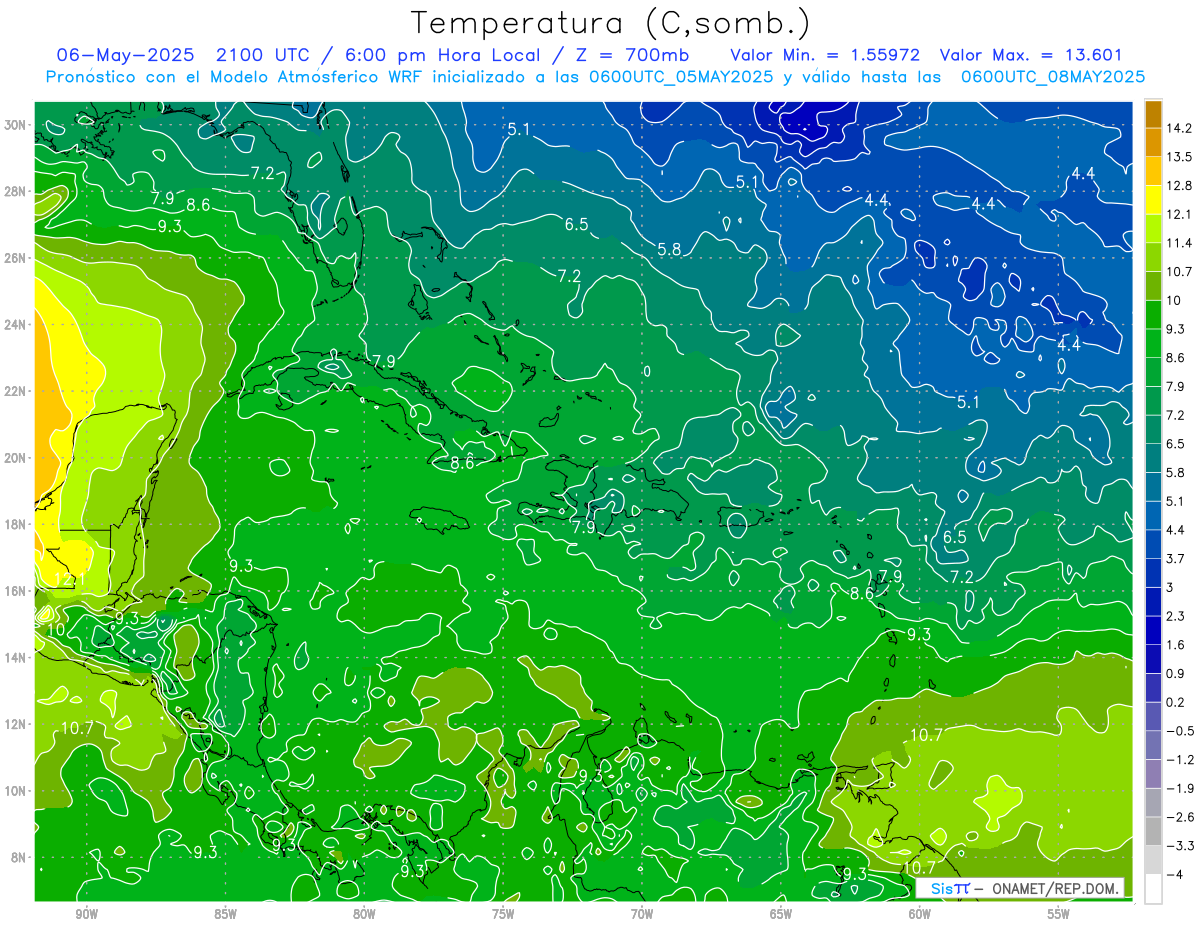Click the dark orange swatch above 14.2
This screenshot has height=927, width=1200.
point(1153,114)
